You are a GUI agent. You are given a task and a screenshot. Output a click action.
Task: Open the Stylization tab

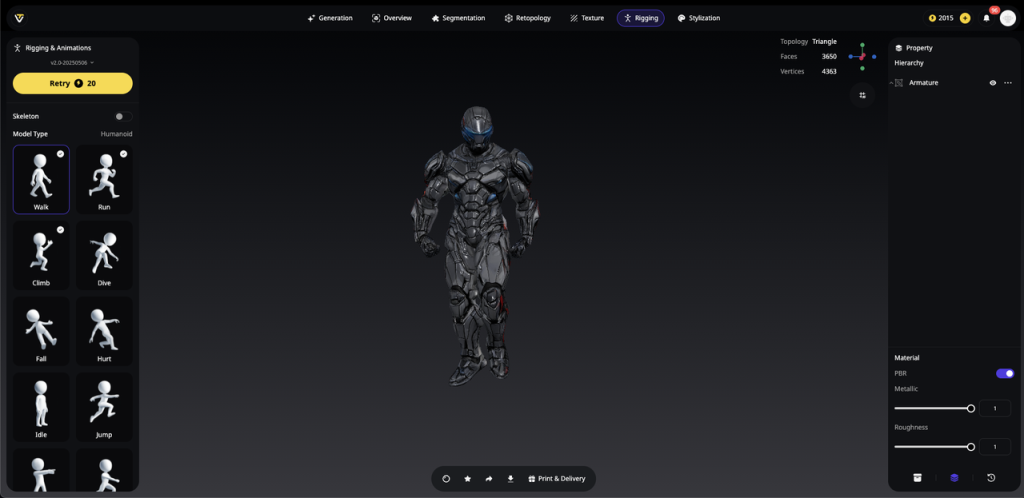coord(699,18)
